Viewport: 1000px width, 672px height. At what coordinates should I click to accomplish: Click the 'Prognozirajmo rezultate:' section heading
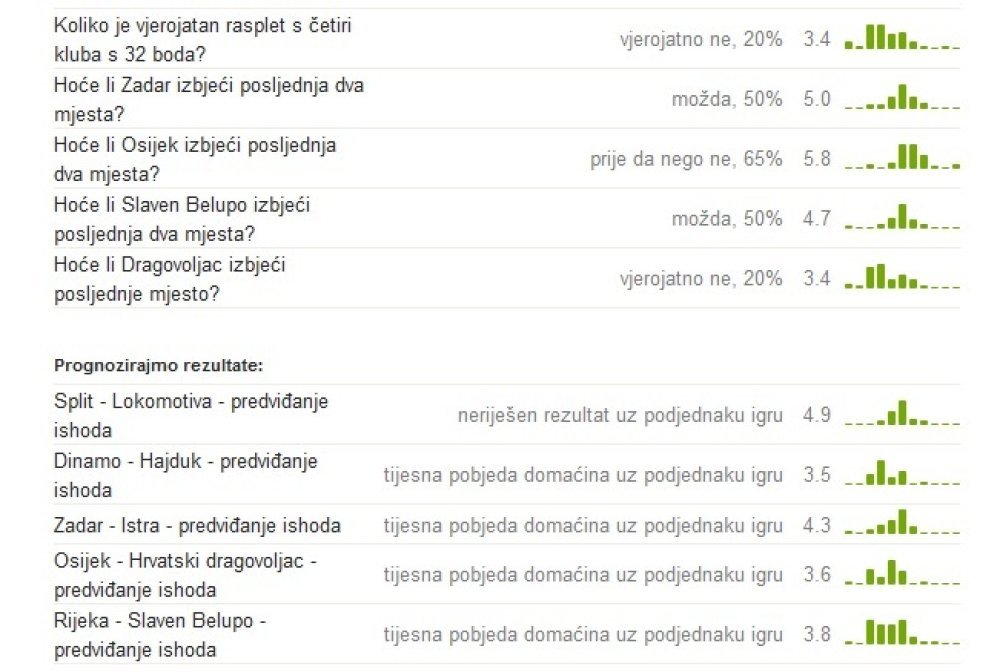click(159, 365)
